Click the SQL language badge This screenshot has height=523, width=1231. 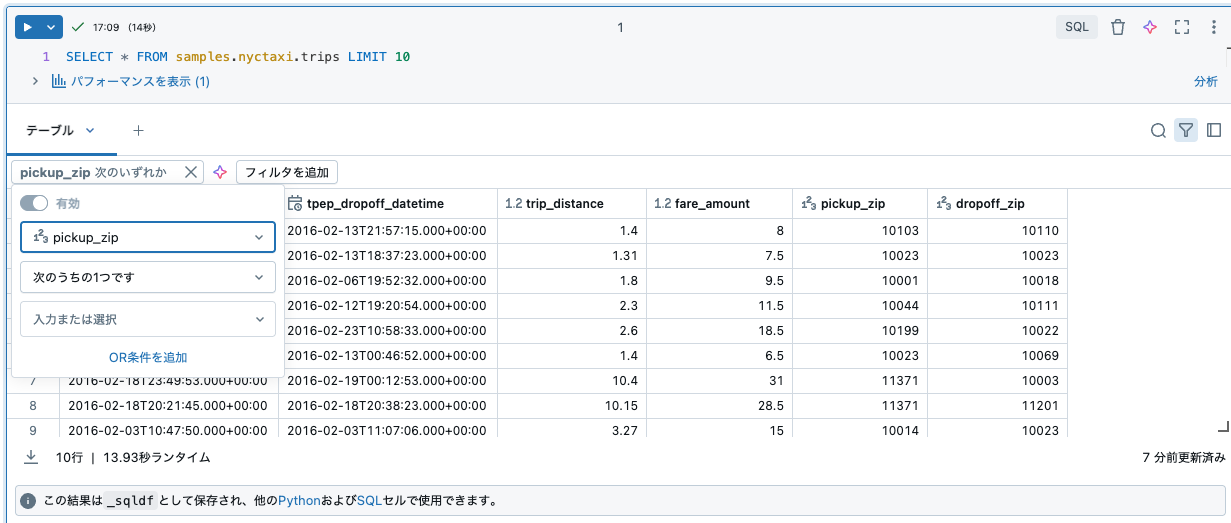tap(1076, 27)
